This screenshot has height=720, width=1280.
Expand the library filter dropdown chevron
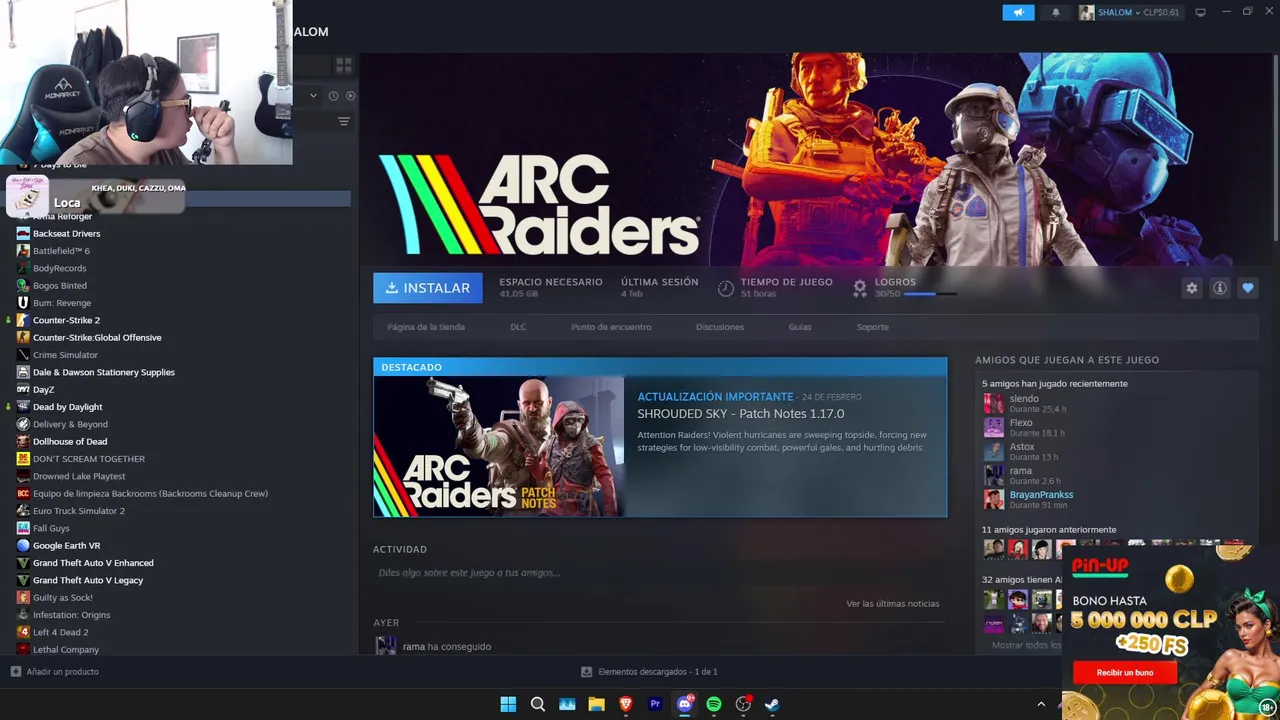click(x=313, y=96)
